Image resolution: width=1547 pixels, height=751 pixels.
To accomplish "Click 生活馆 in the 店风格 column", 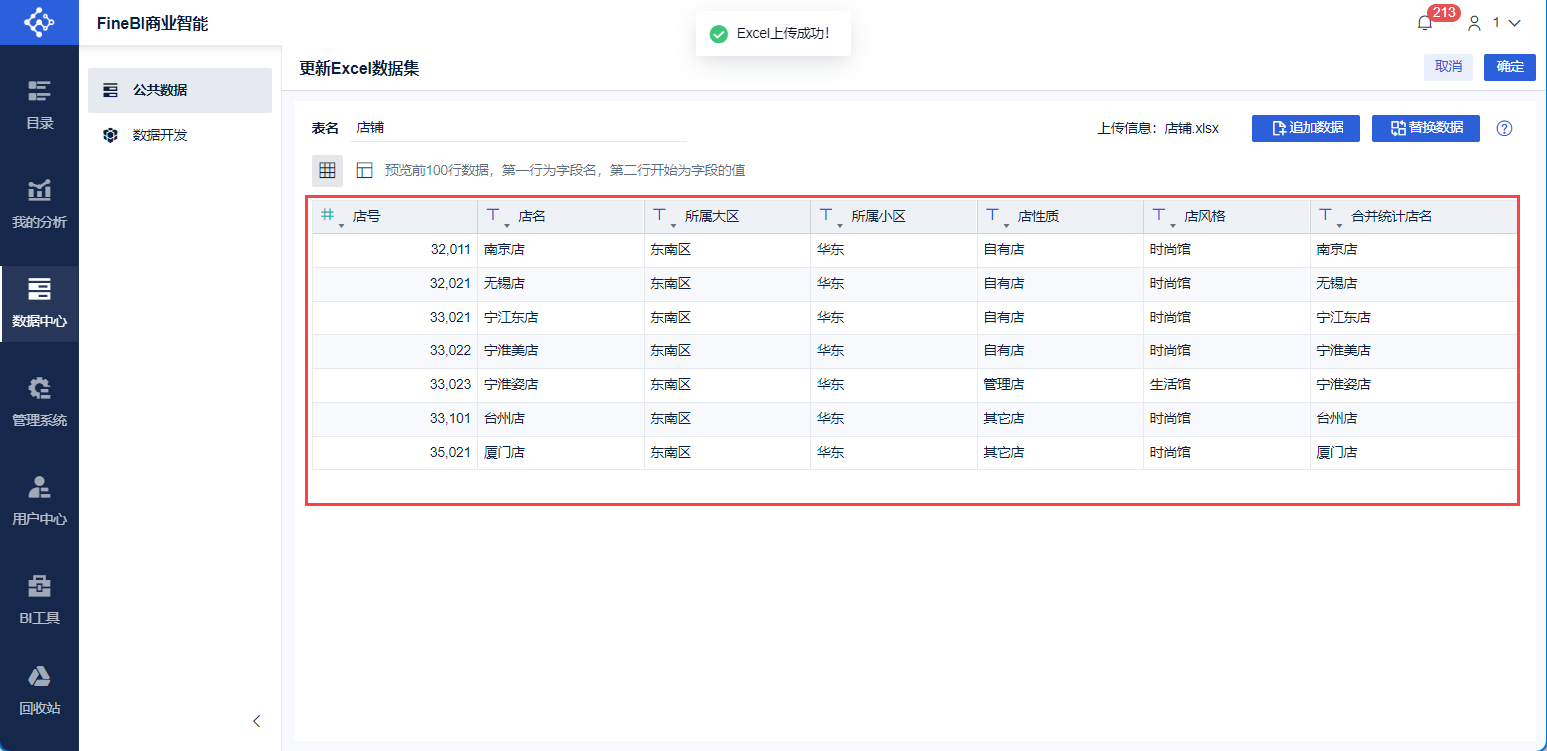I will point(1170,385).
